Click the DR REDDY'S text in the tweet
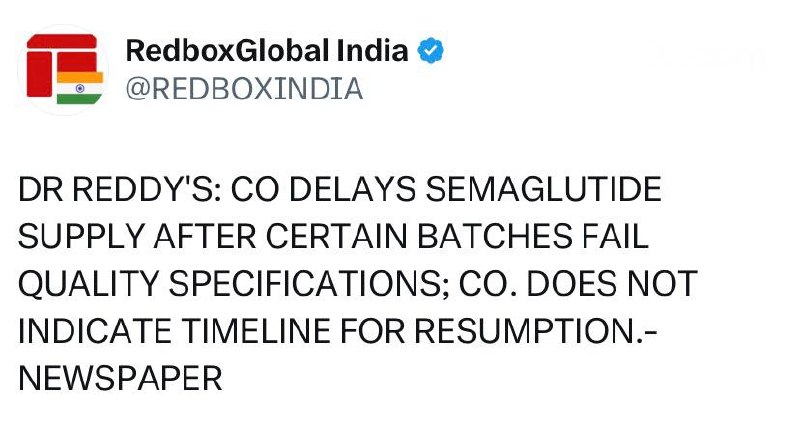This screenshot has height=424, width=800. click(x=120, y=189)
